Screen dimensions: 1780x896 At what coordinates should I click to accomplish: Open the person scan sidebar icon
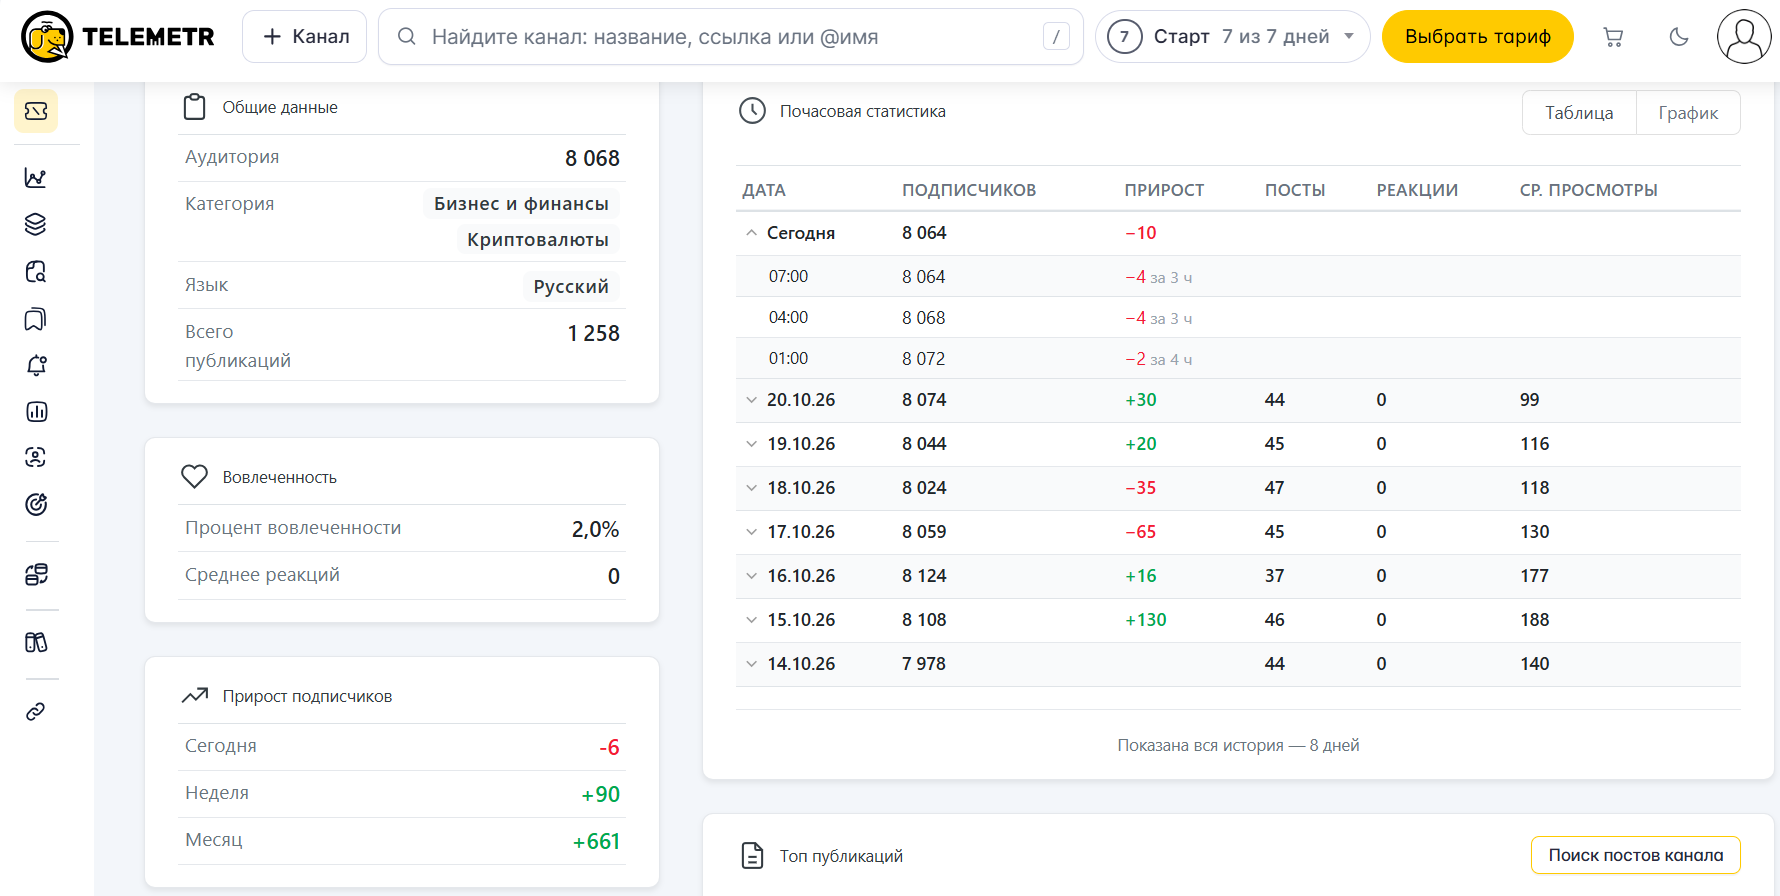click(x=36, y=458)
